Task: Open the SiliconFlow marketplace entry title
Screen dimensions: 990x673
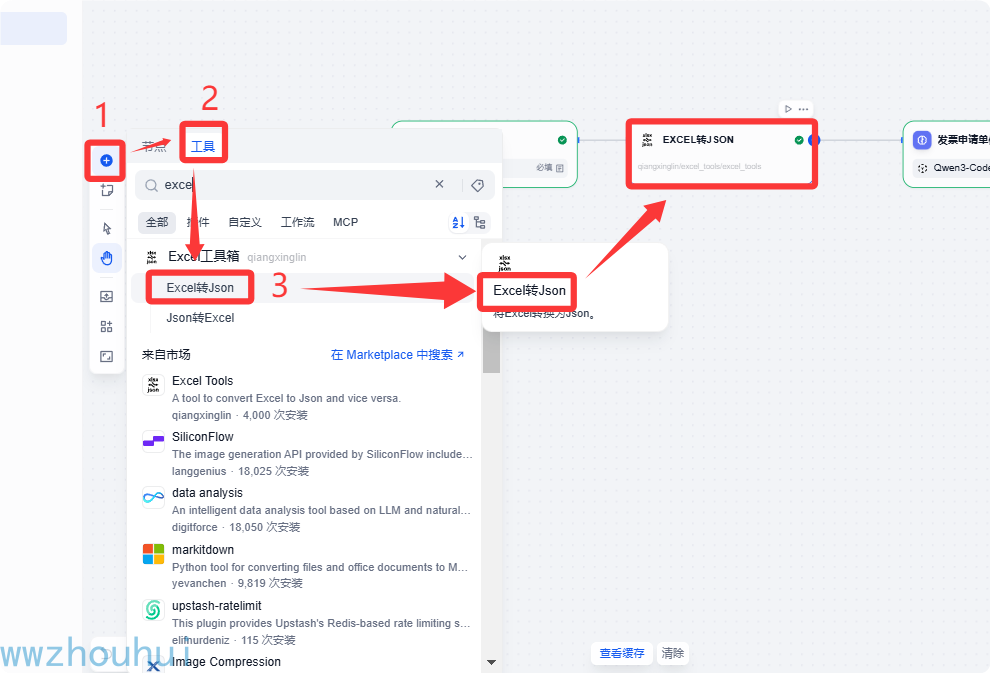Action: (203, 437)
